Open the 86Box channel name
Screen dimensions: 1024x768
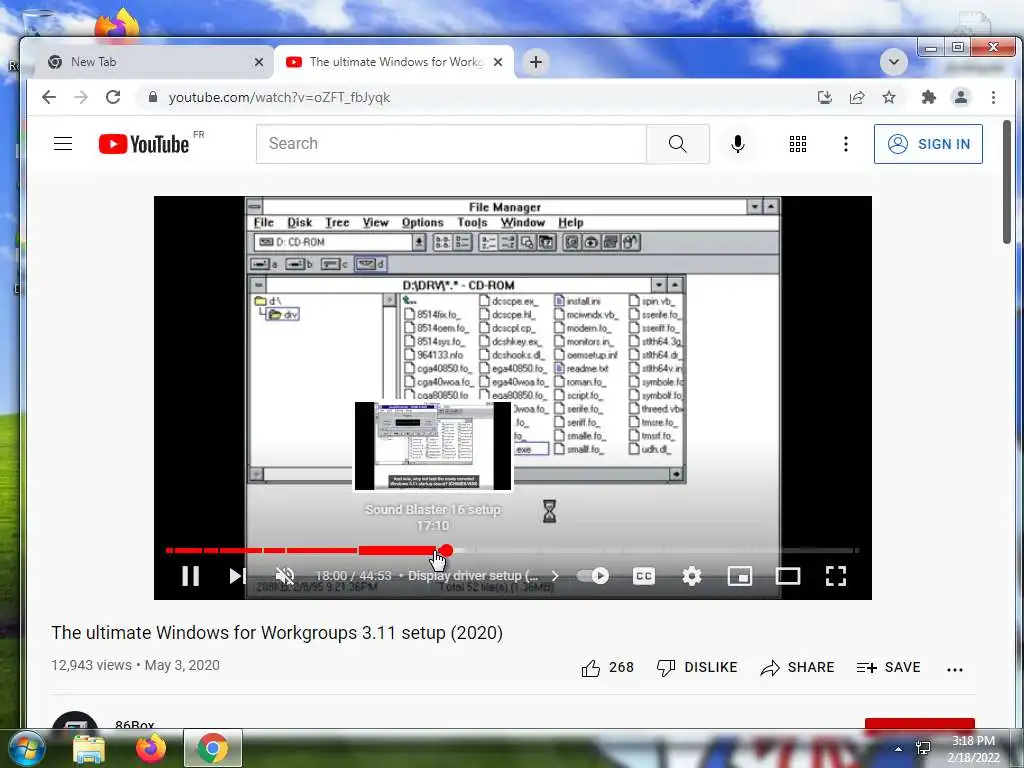coord(135,724)
